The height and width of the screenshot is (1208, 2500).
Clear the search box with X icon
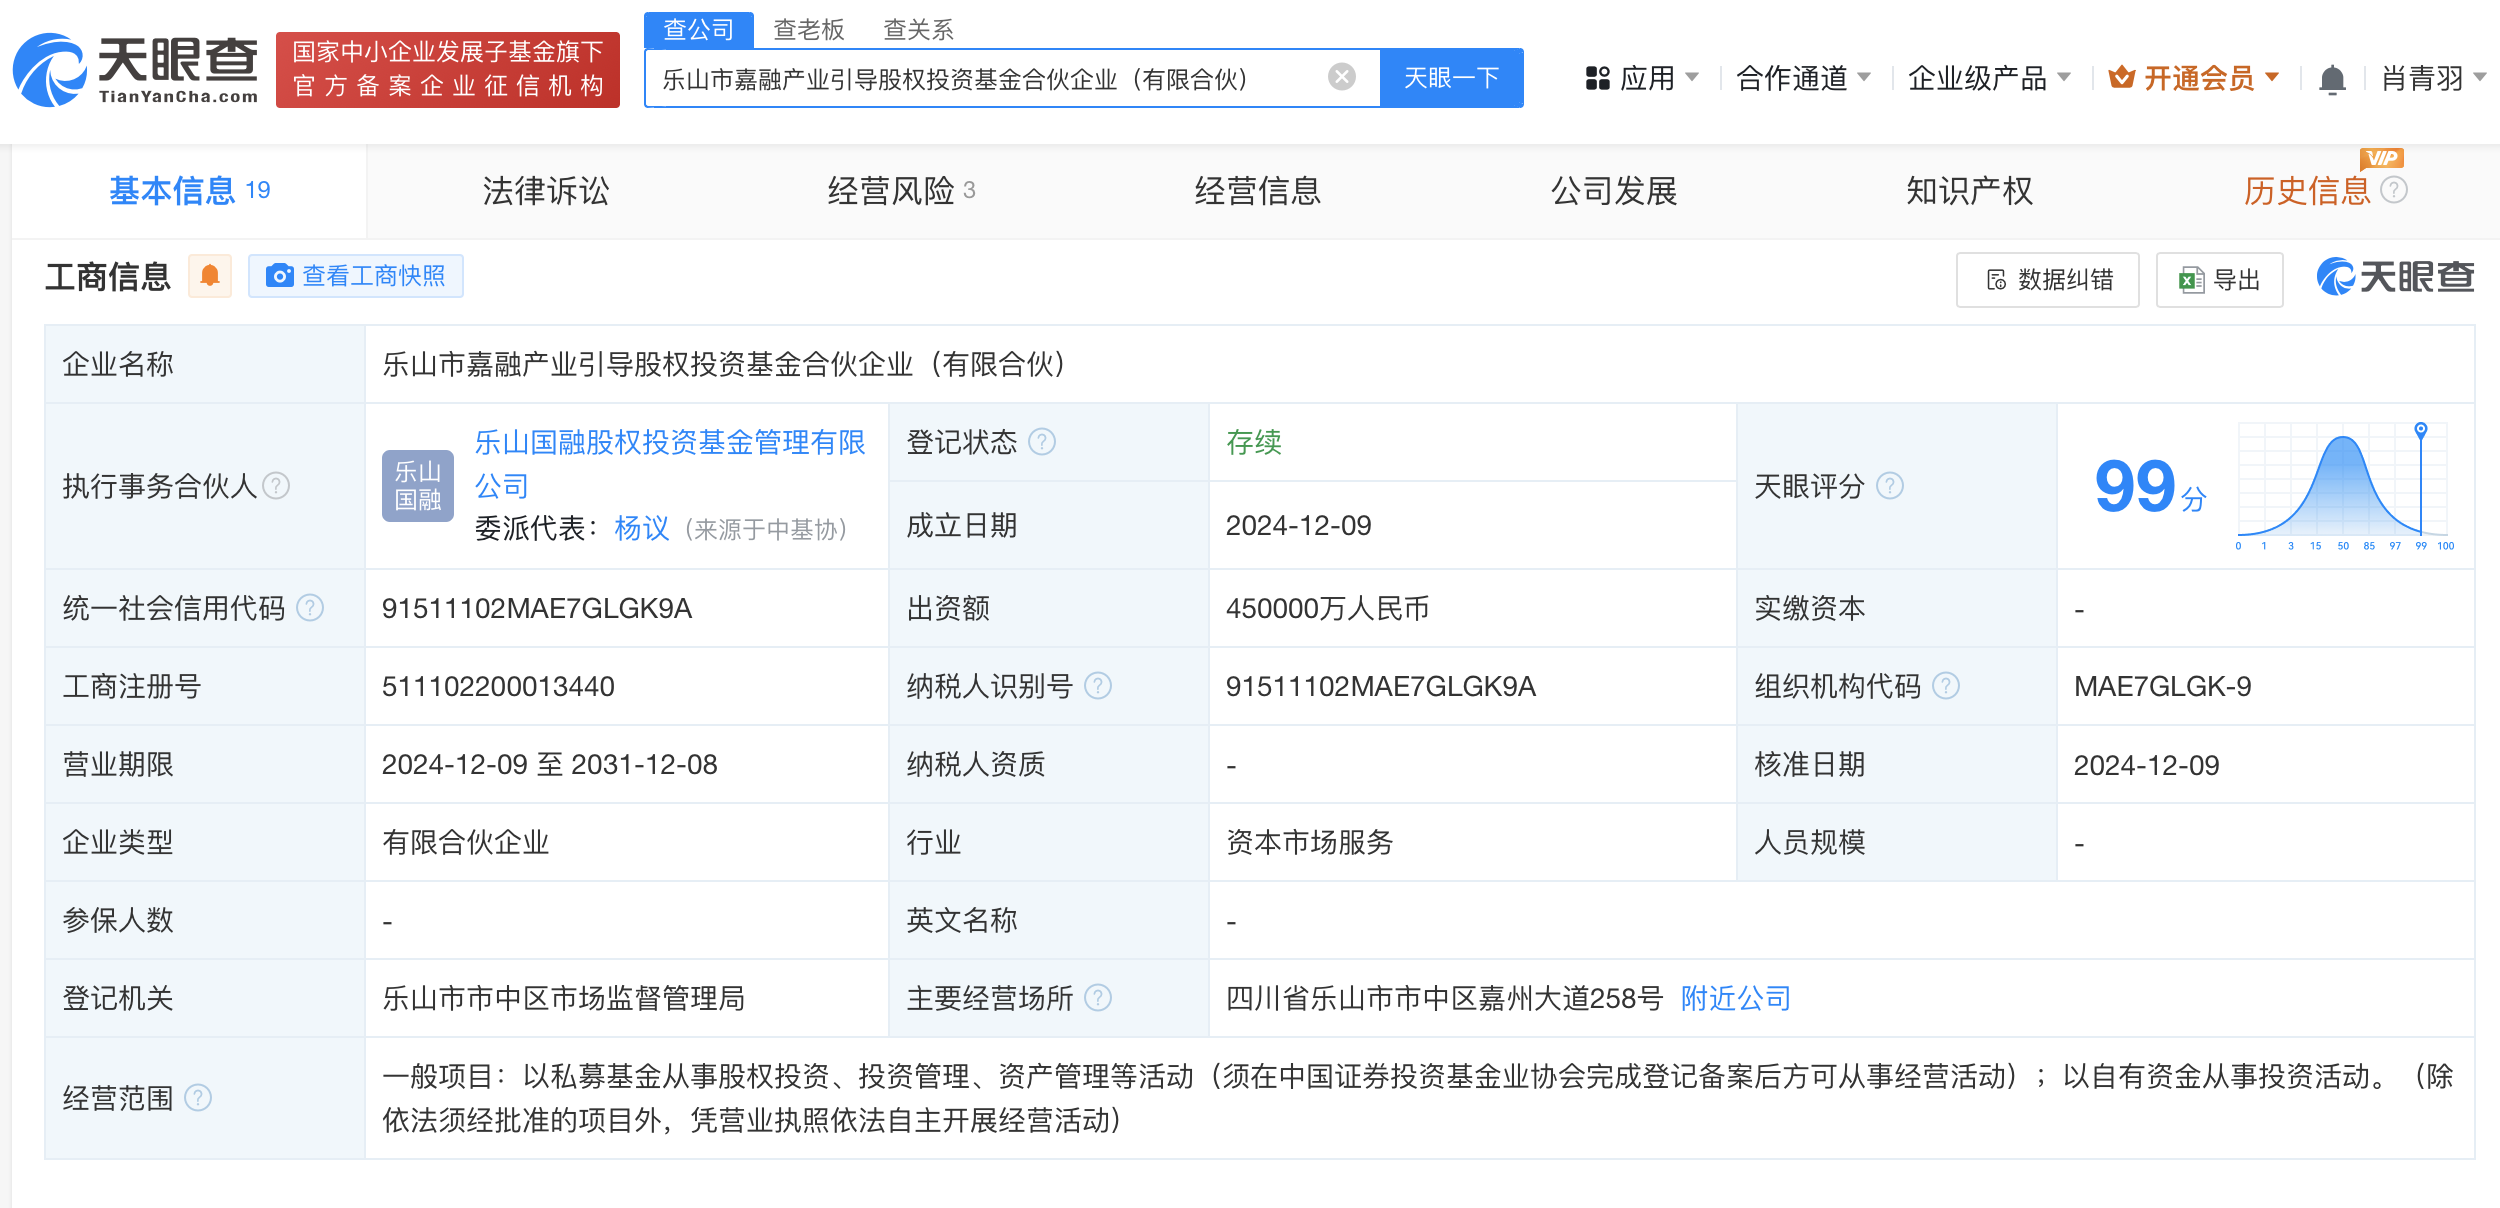tap(1341, 77)
